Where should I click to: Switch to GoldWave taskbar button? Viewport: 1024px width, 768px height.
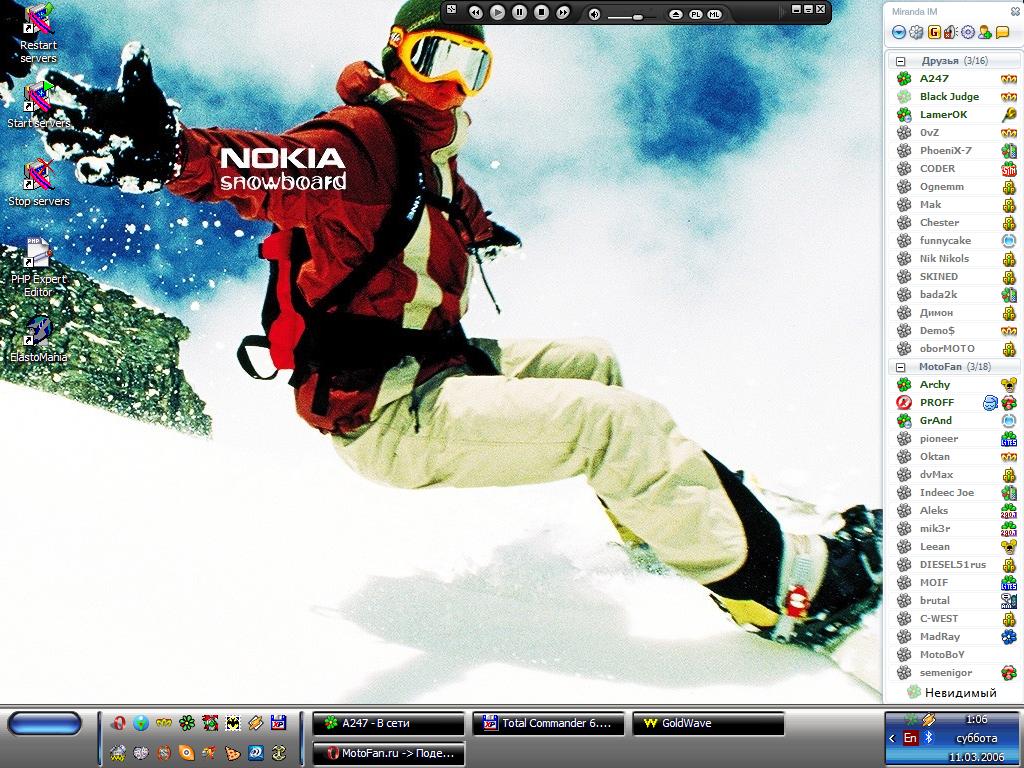(708, 724)
